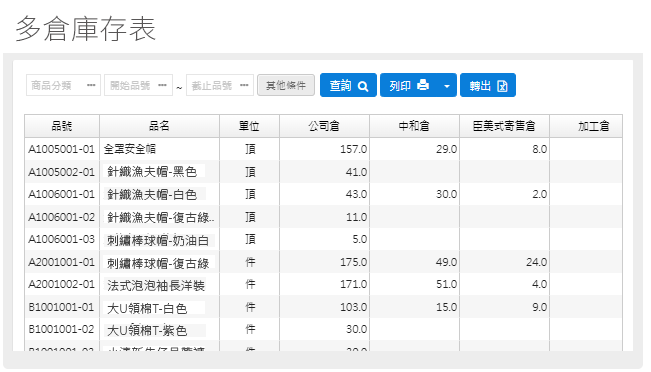This screenshot has width=651, height=372.
Task: Click the 中和倉 column header
Action: point(414,126)
